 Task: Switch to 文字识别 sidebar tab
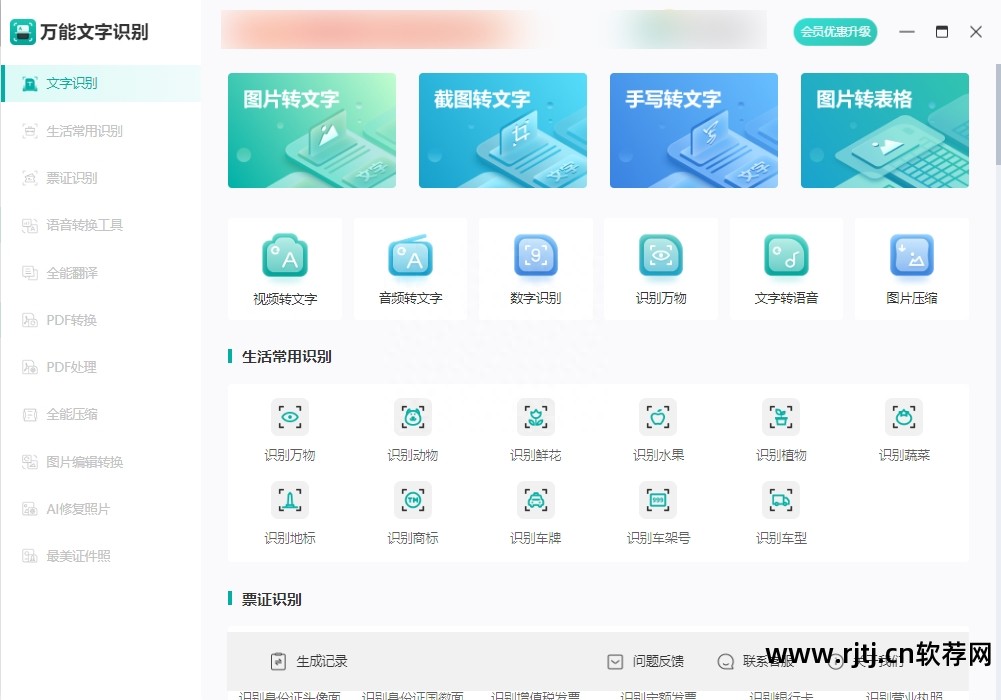coord(101,83)
